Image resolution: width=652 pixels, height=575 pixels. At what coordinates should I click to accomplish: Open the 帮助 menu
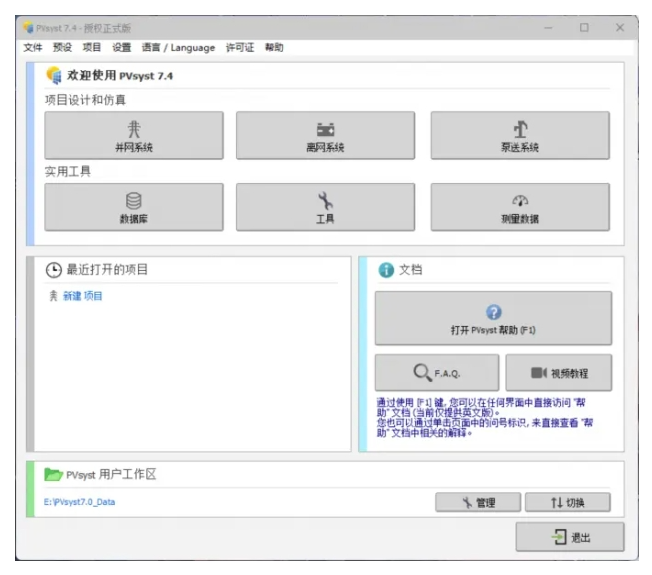274,47
